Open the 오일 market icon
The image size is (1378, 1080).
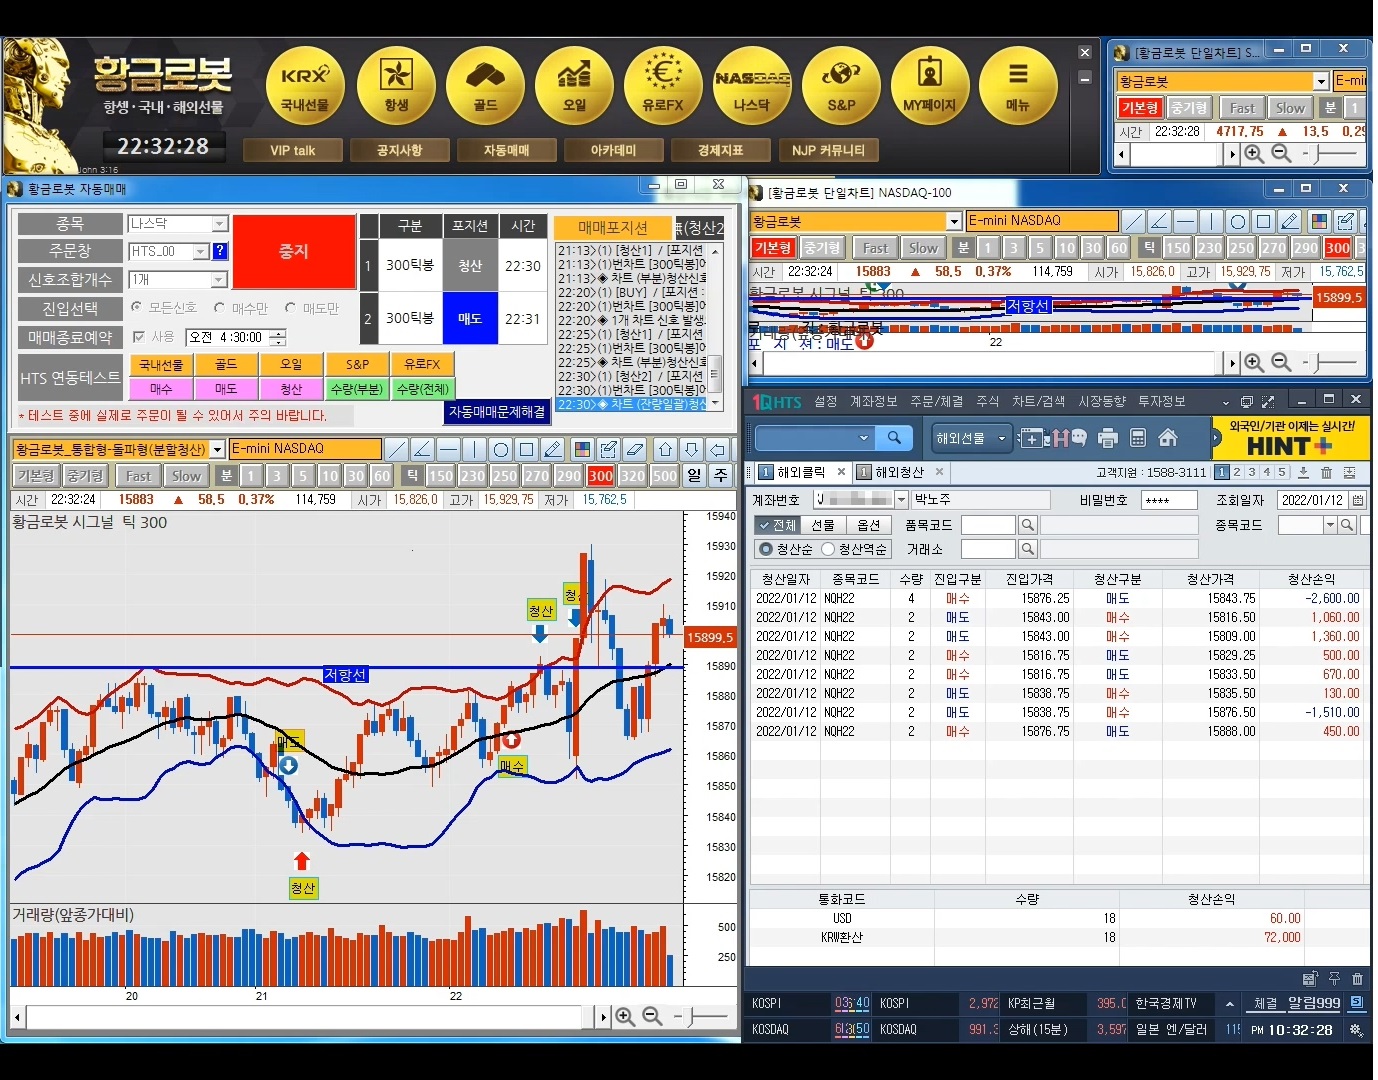click(x=574, y=86)
